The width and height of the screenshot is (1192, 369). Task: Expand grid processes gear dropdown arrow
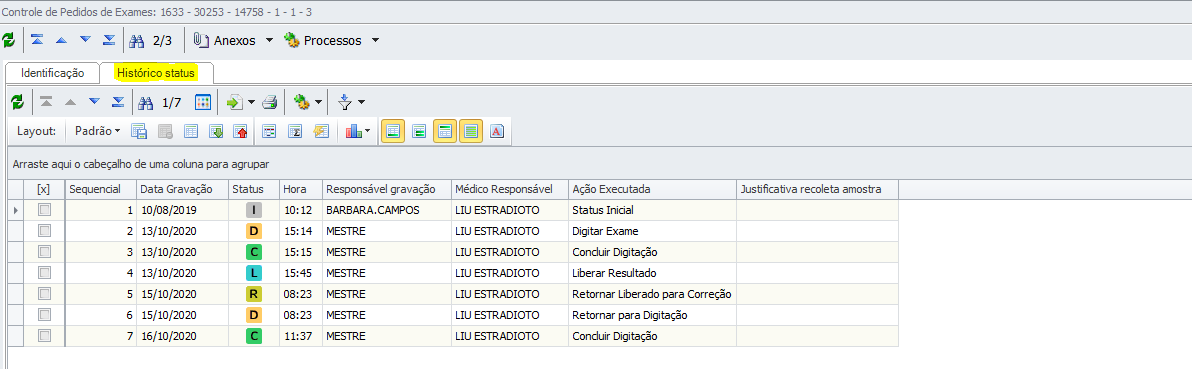click(x=318, y=102)
